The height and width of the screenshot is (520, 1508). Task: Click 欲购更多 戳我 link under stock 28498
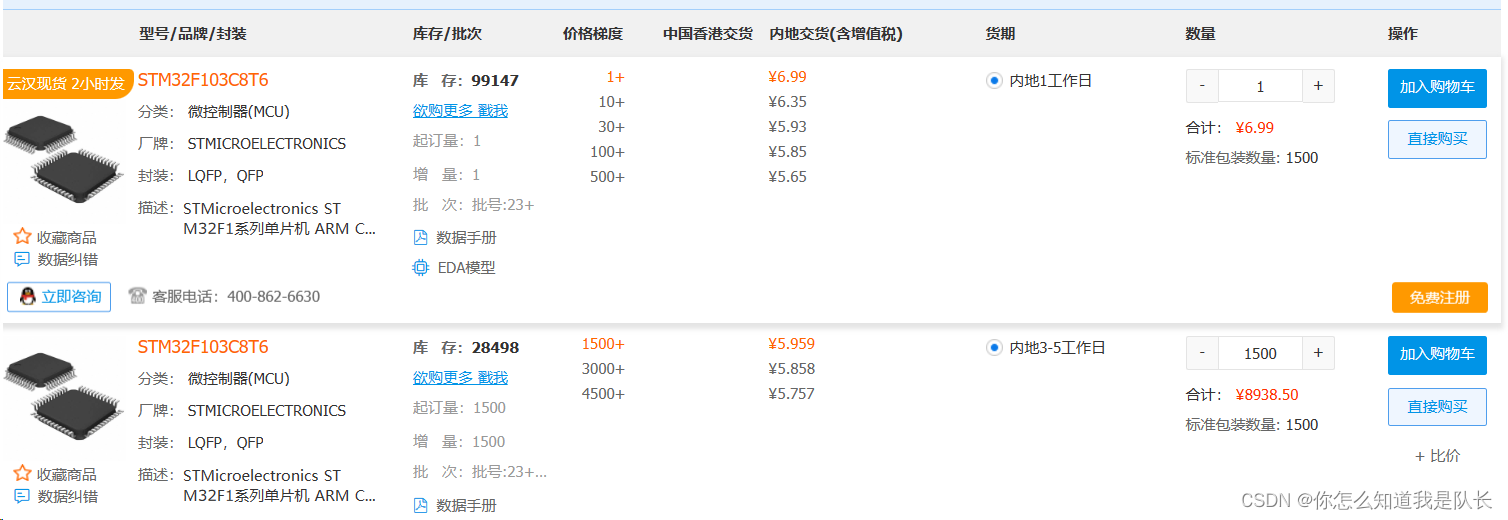point(460,377)
